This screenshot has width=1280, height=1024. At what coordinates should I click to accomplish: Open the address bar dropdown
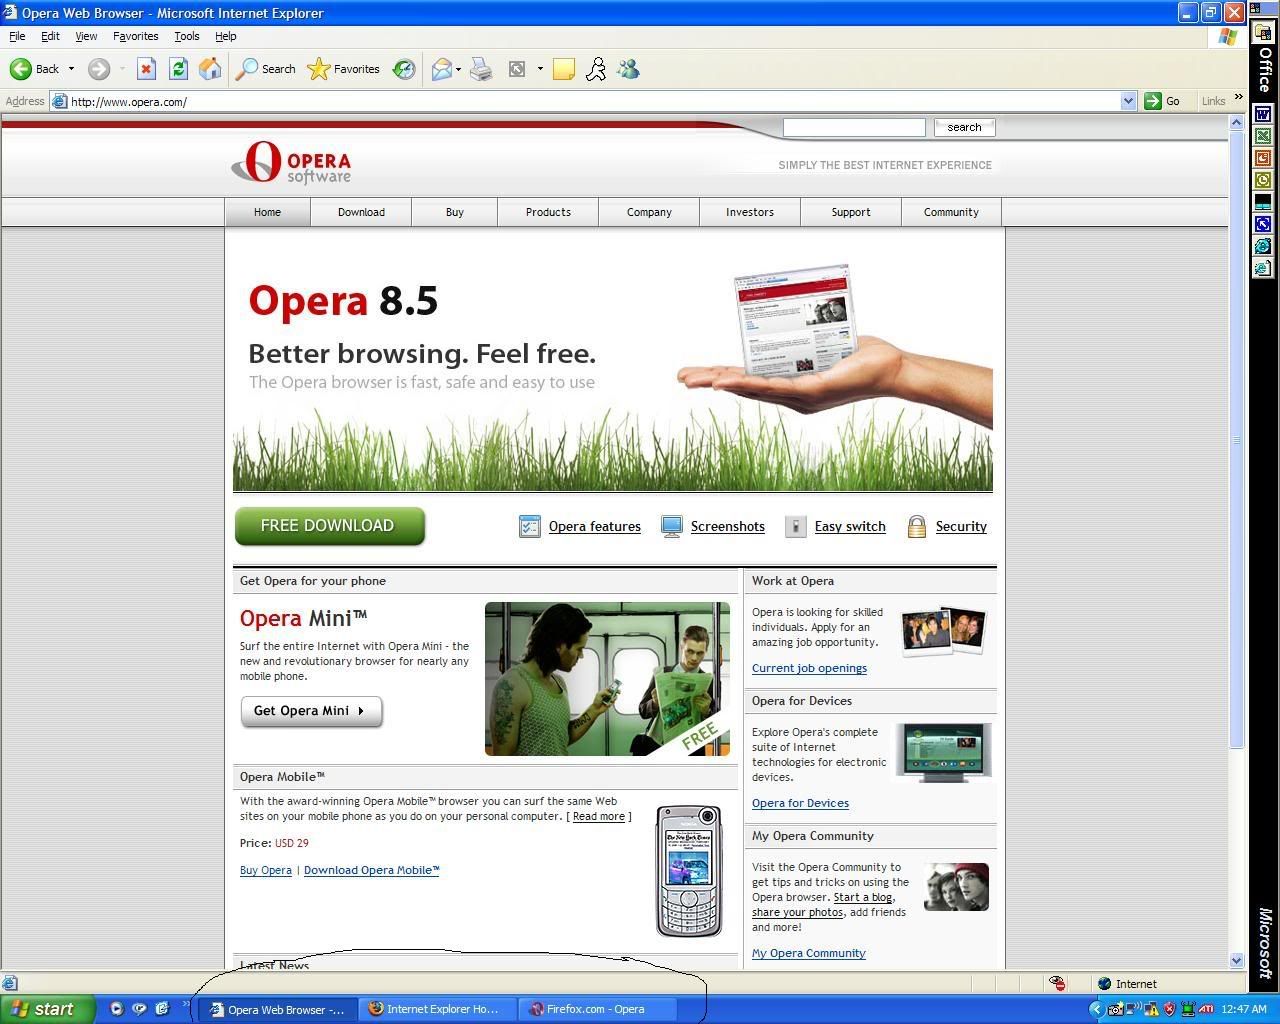[x=1129, y=101]
